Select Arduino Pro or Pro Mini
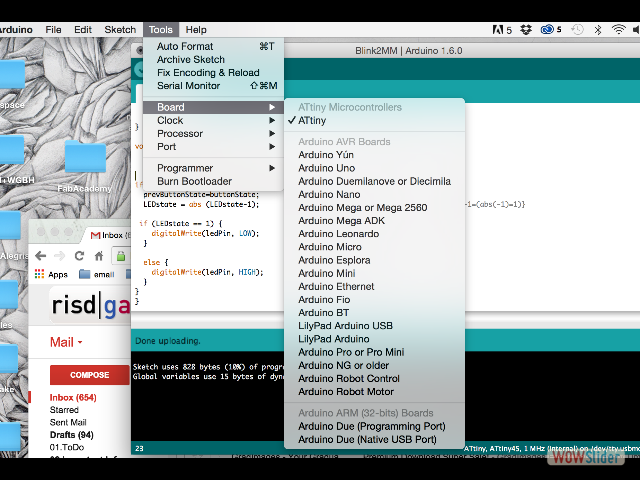Image resolution: width=640 pixels, height=480 pixels. coord(374,352)
